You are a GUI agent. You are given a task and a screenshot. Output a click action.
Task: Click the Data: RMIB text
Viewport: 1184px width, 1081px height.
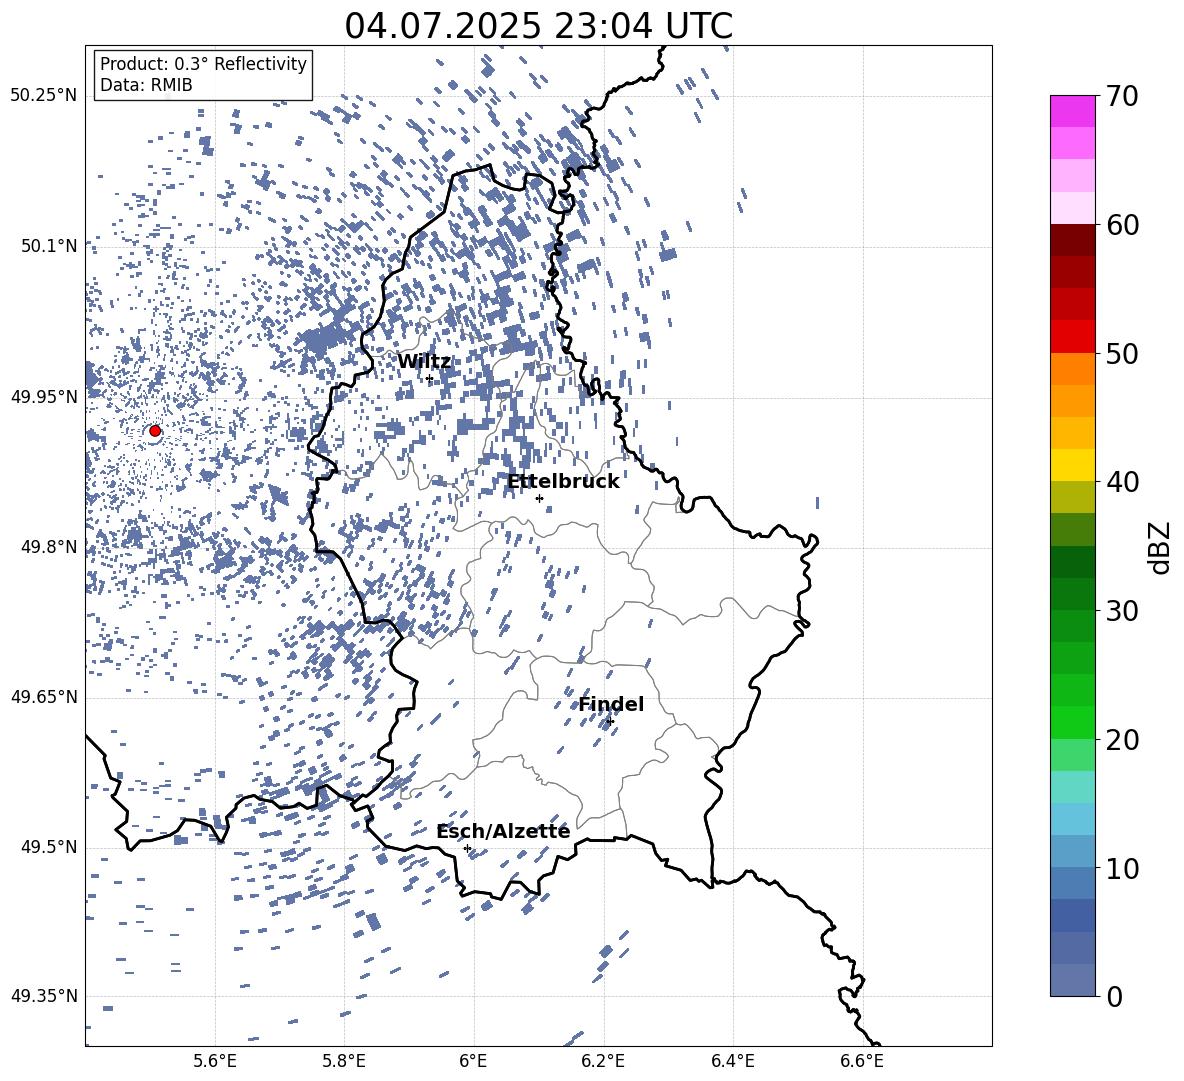pyautogui.click(x=146, y=85)
